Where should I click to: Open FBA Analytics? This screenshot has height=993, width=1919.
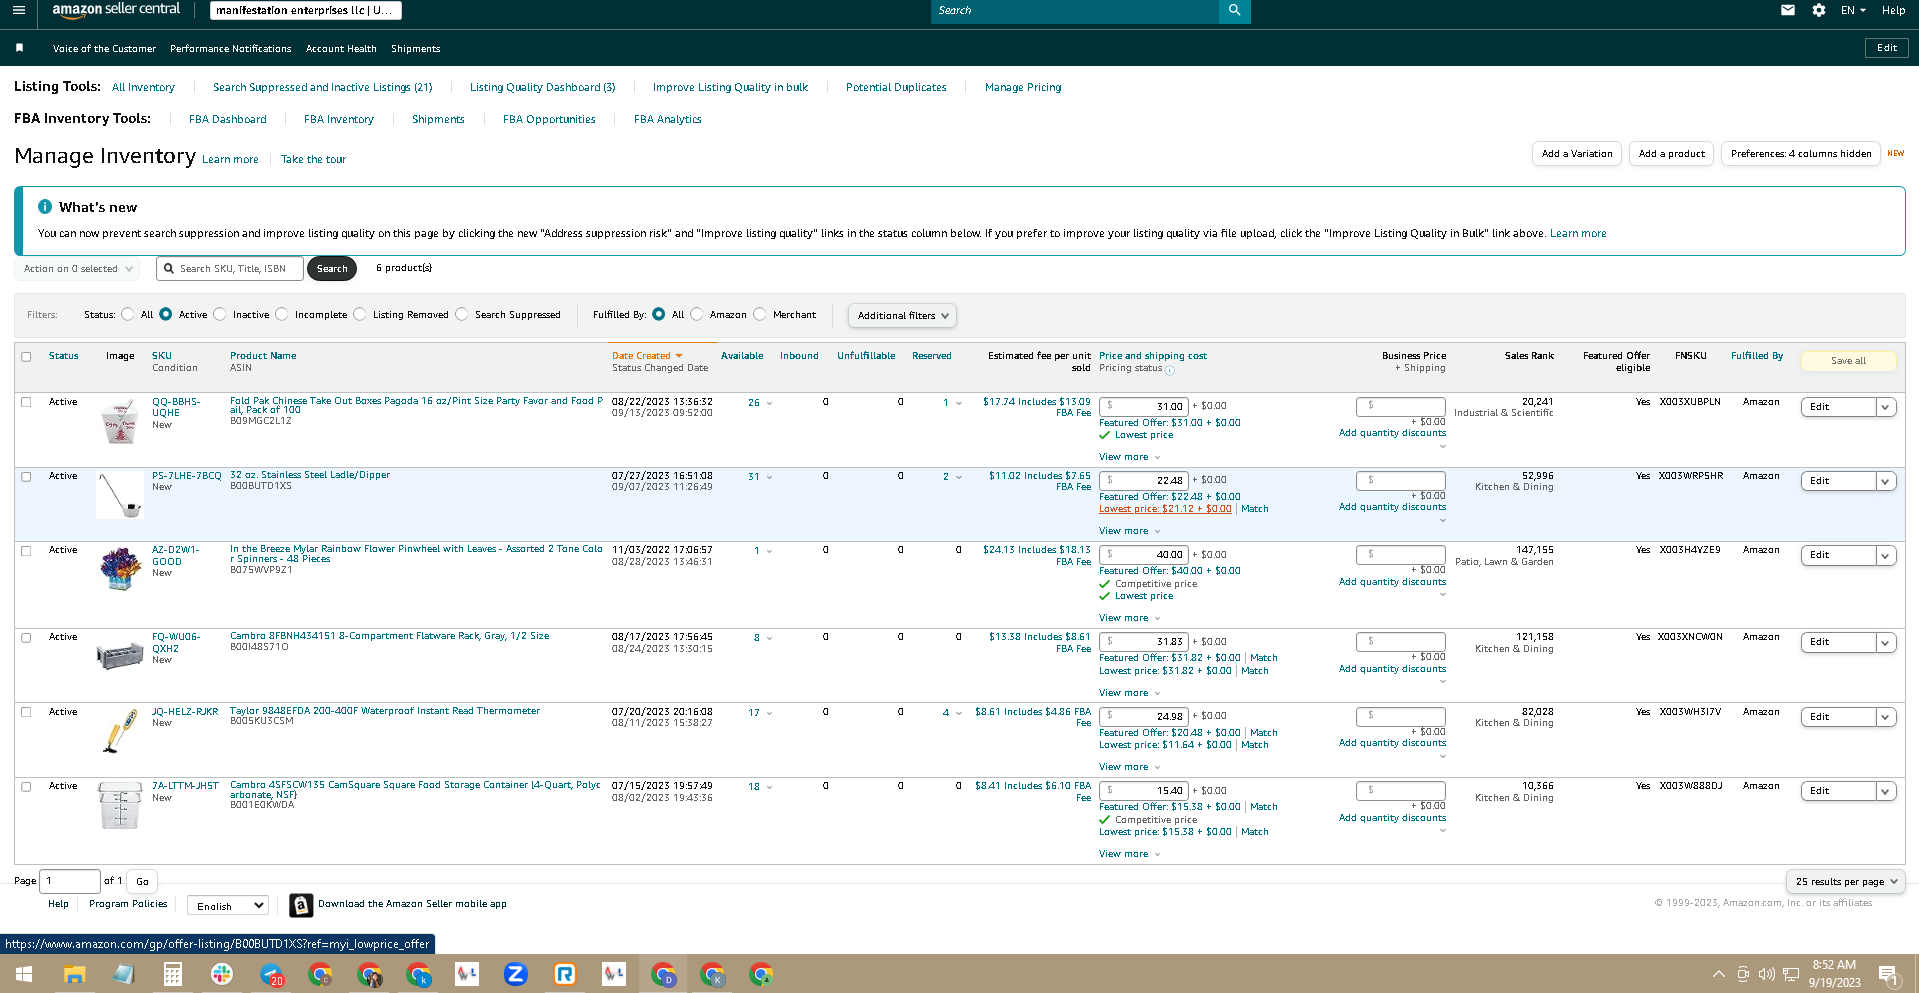[668, 119]
